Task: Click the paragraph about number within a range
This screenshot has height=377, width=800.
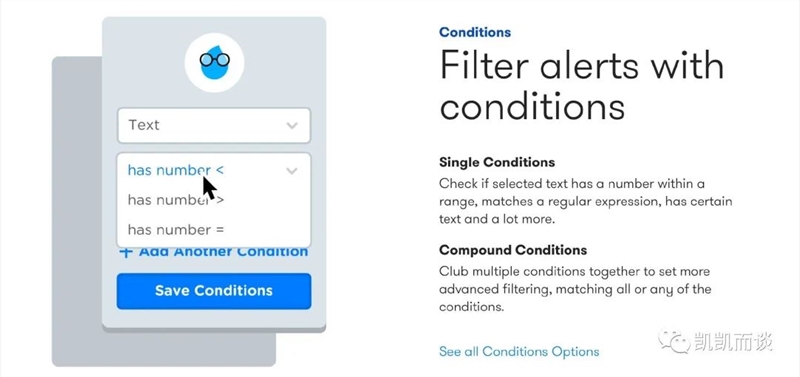Action: tap(585, 202)
